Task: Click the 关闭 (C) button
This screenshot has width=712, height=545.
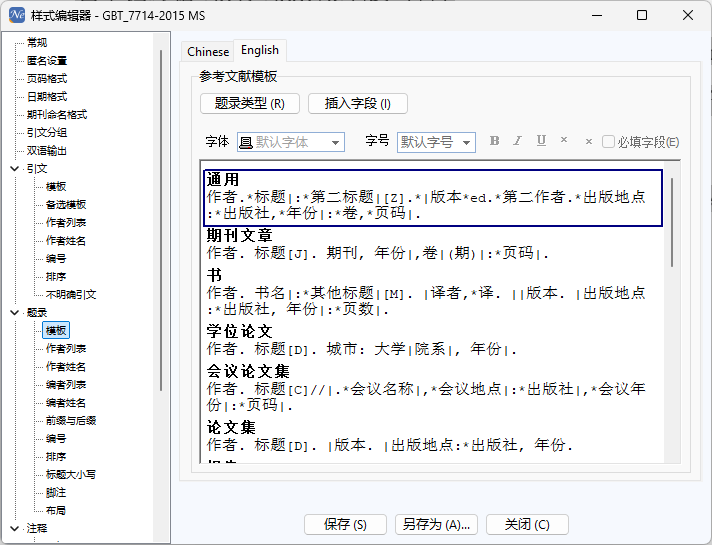Action: click(527, 525)
